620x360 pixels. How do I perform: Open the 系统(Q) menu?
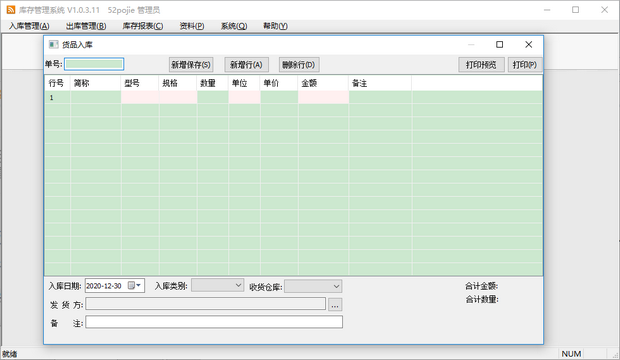[234, 26]
